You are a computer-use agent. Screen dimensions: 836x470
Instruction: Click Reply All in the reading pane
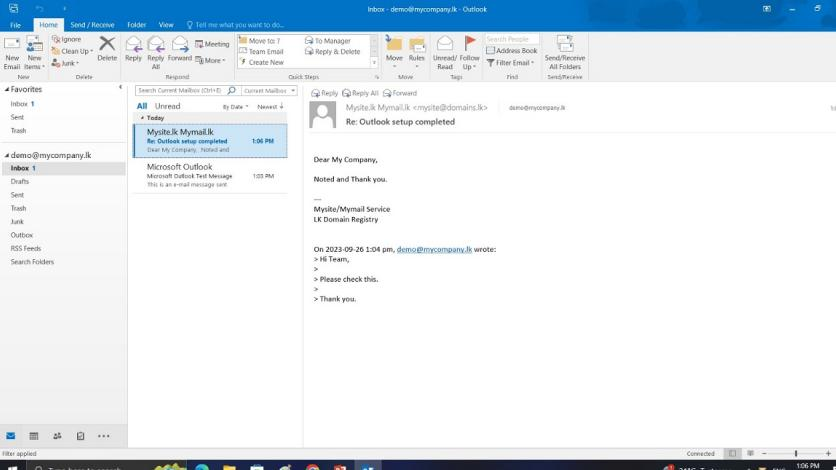tap(360, 93)
